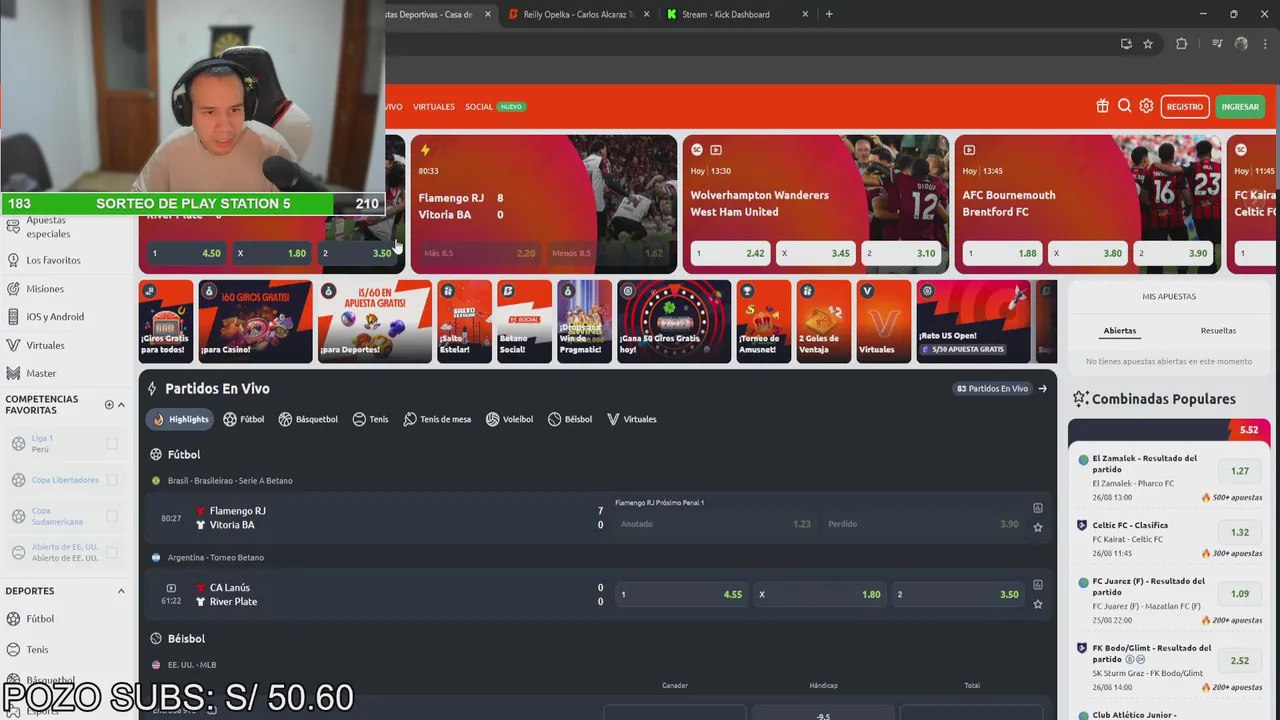Open Fútbol in Deportes sidebar
Screen dimensions: 1280x720
pos(40,619)
